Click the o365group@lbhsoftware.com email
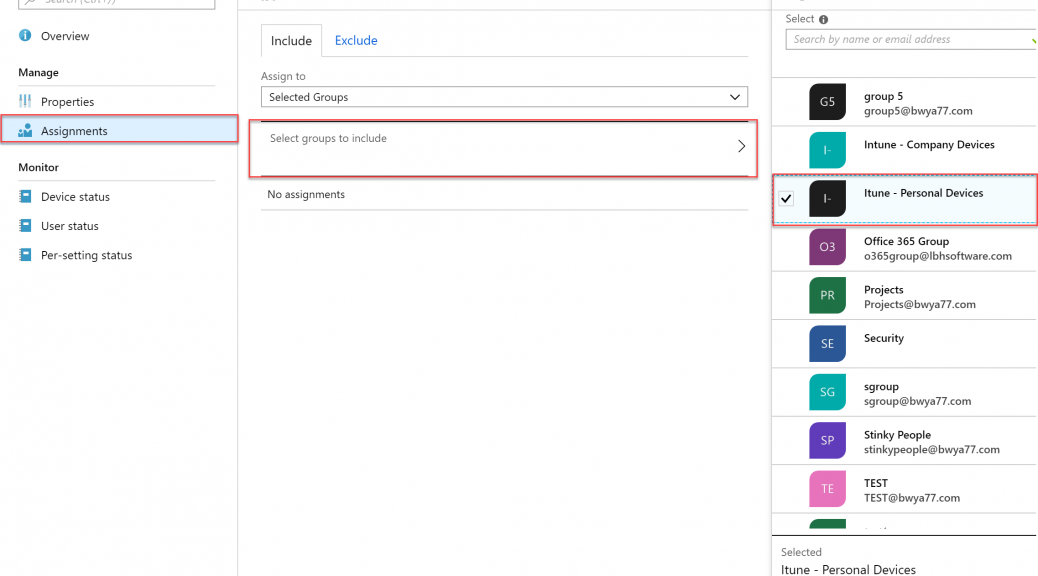The image size is (1038, 576). point(937,256)
